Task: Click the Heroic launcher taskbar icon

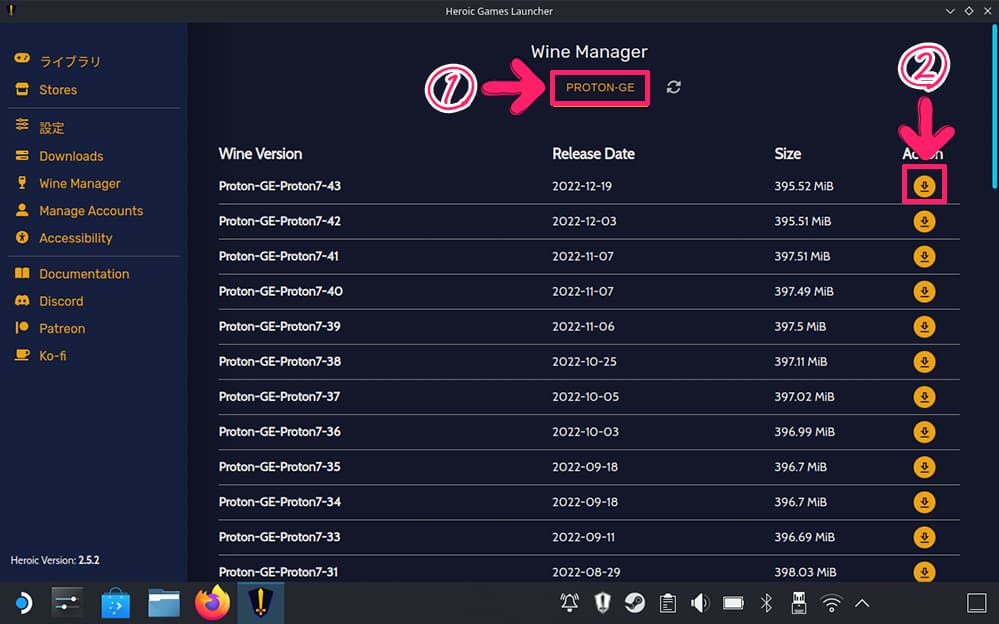Action: pos(261,602)
